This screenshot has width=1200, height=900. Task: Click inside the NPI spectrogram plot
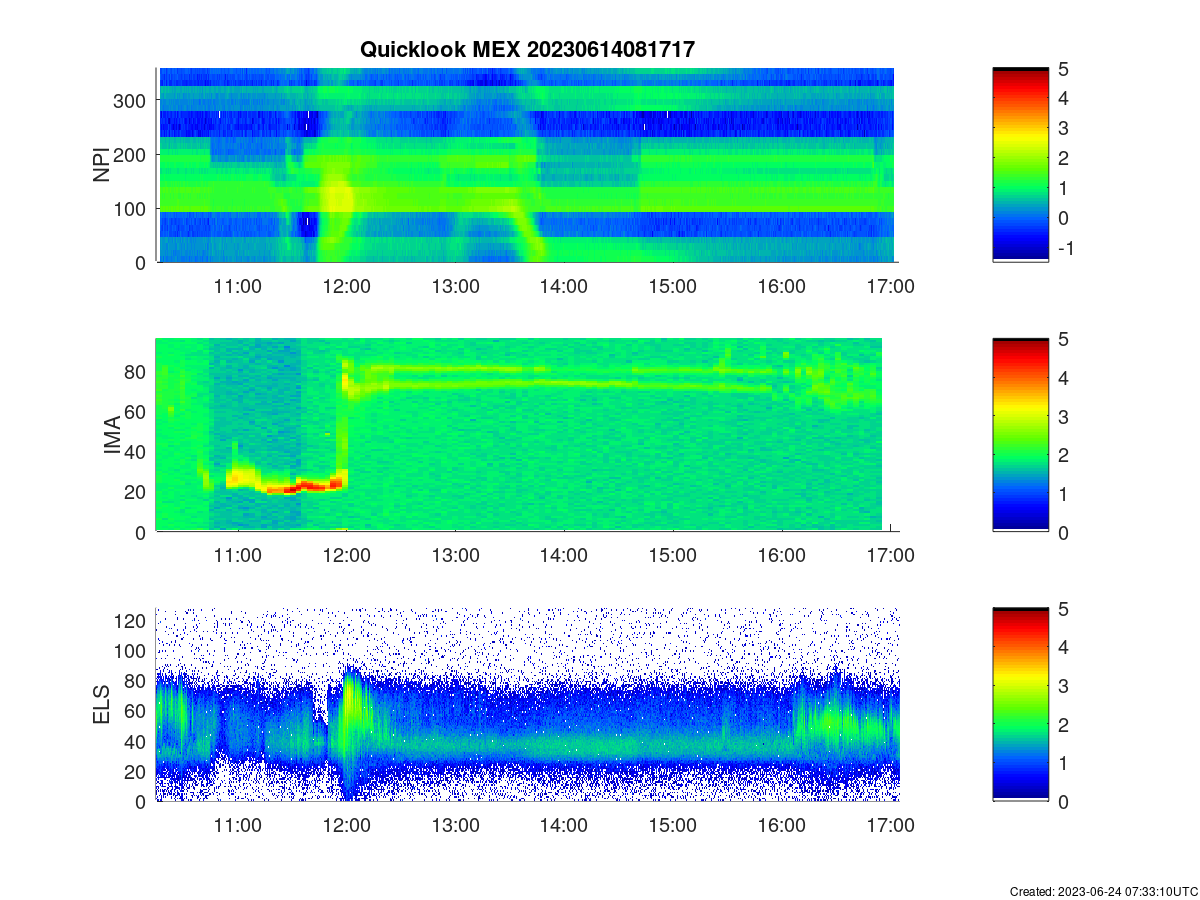click(x=525, y=165)
